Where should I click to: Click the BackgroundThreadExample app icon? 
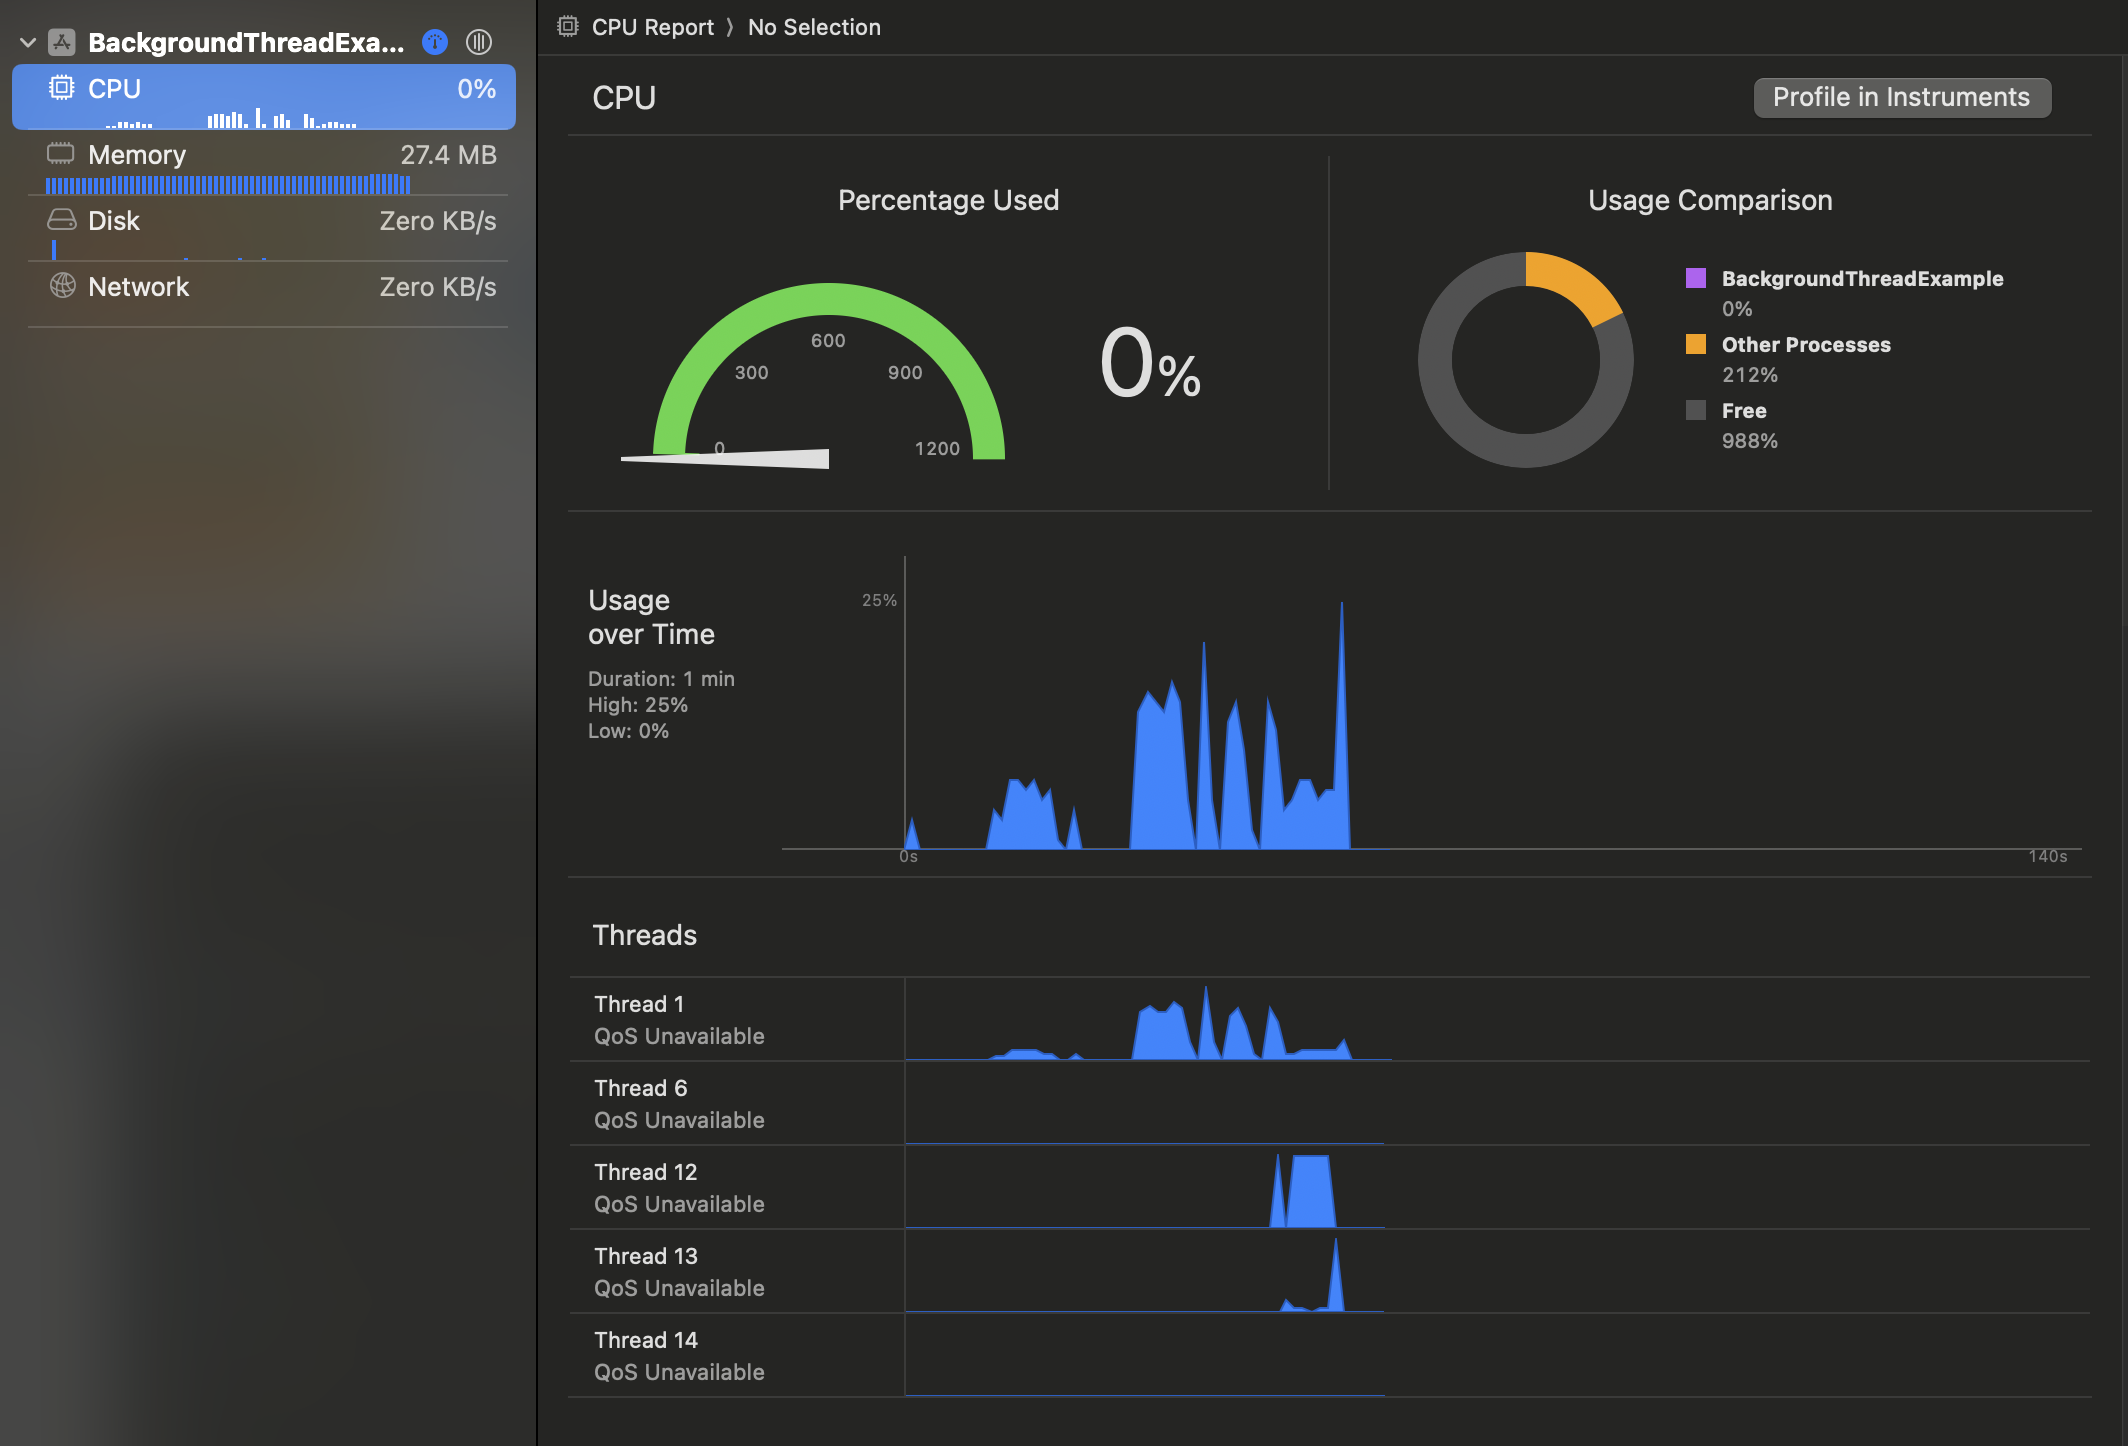point(62,42)
